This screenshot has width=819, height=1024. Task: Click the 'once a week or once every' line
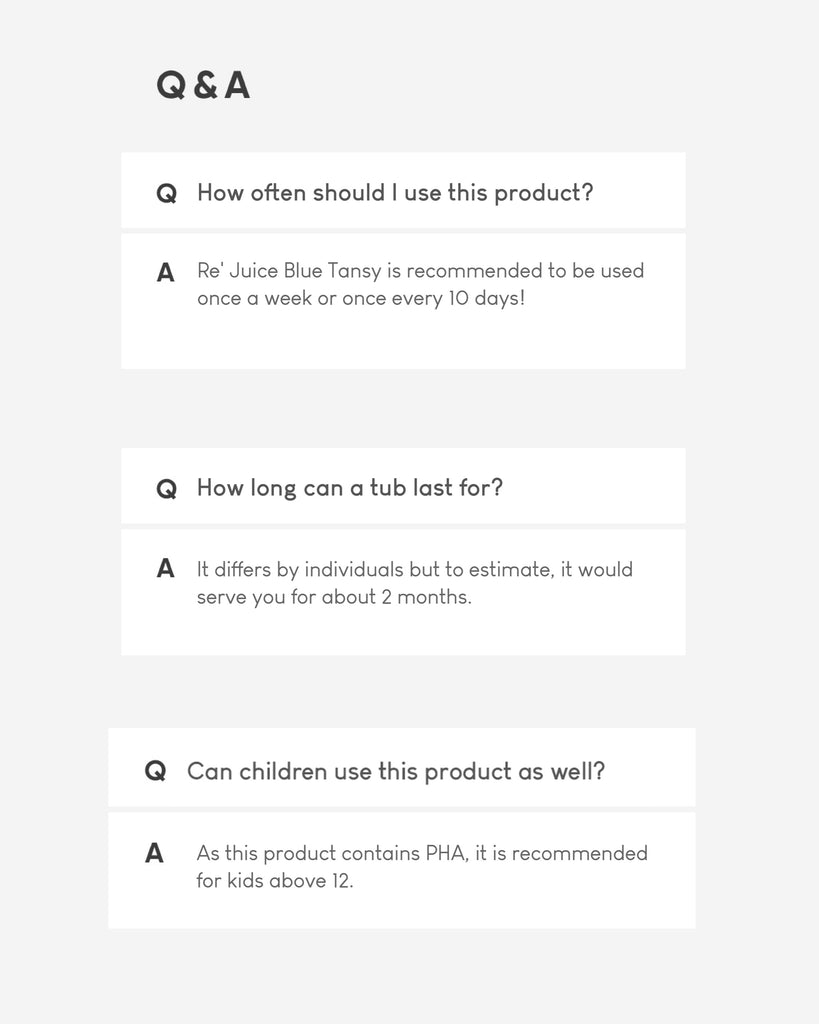click(317, 299)
